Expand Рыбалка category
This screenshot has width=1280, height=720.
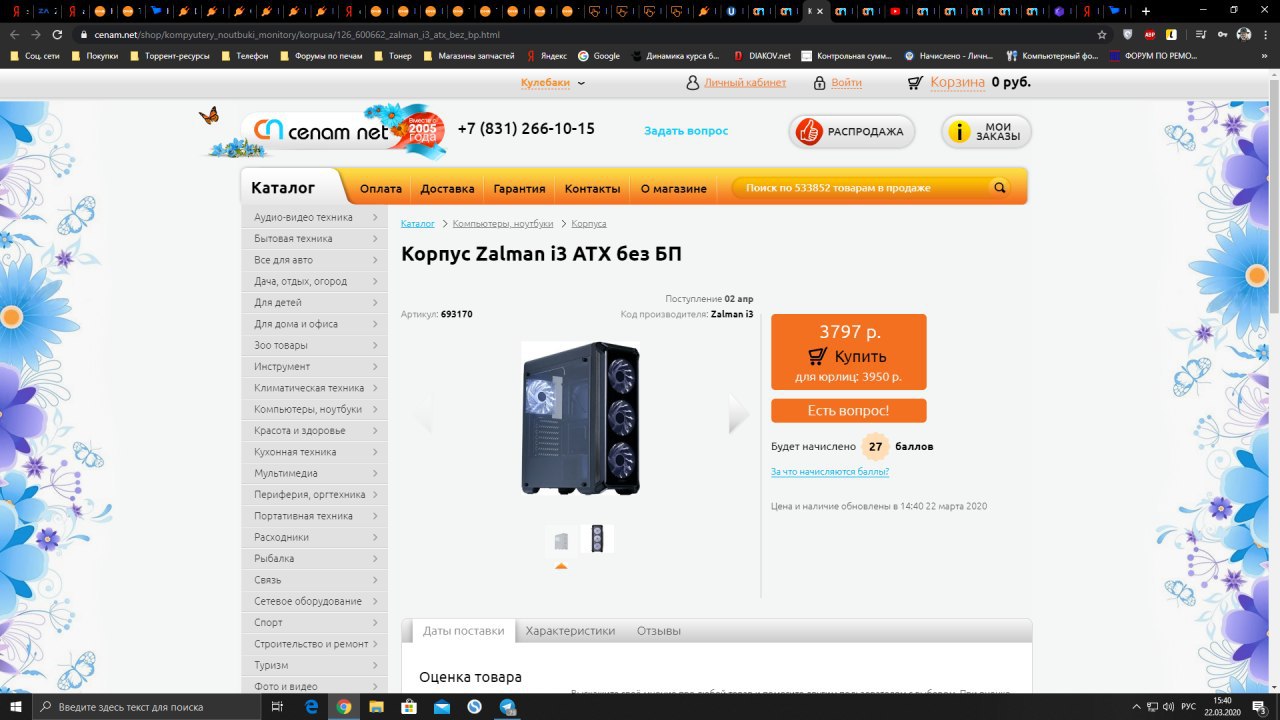pyautogui.click(x=314, y=558)
